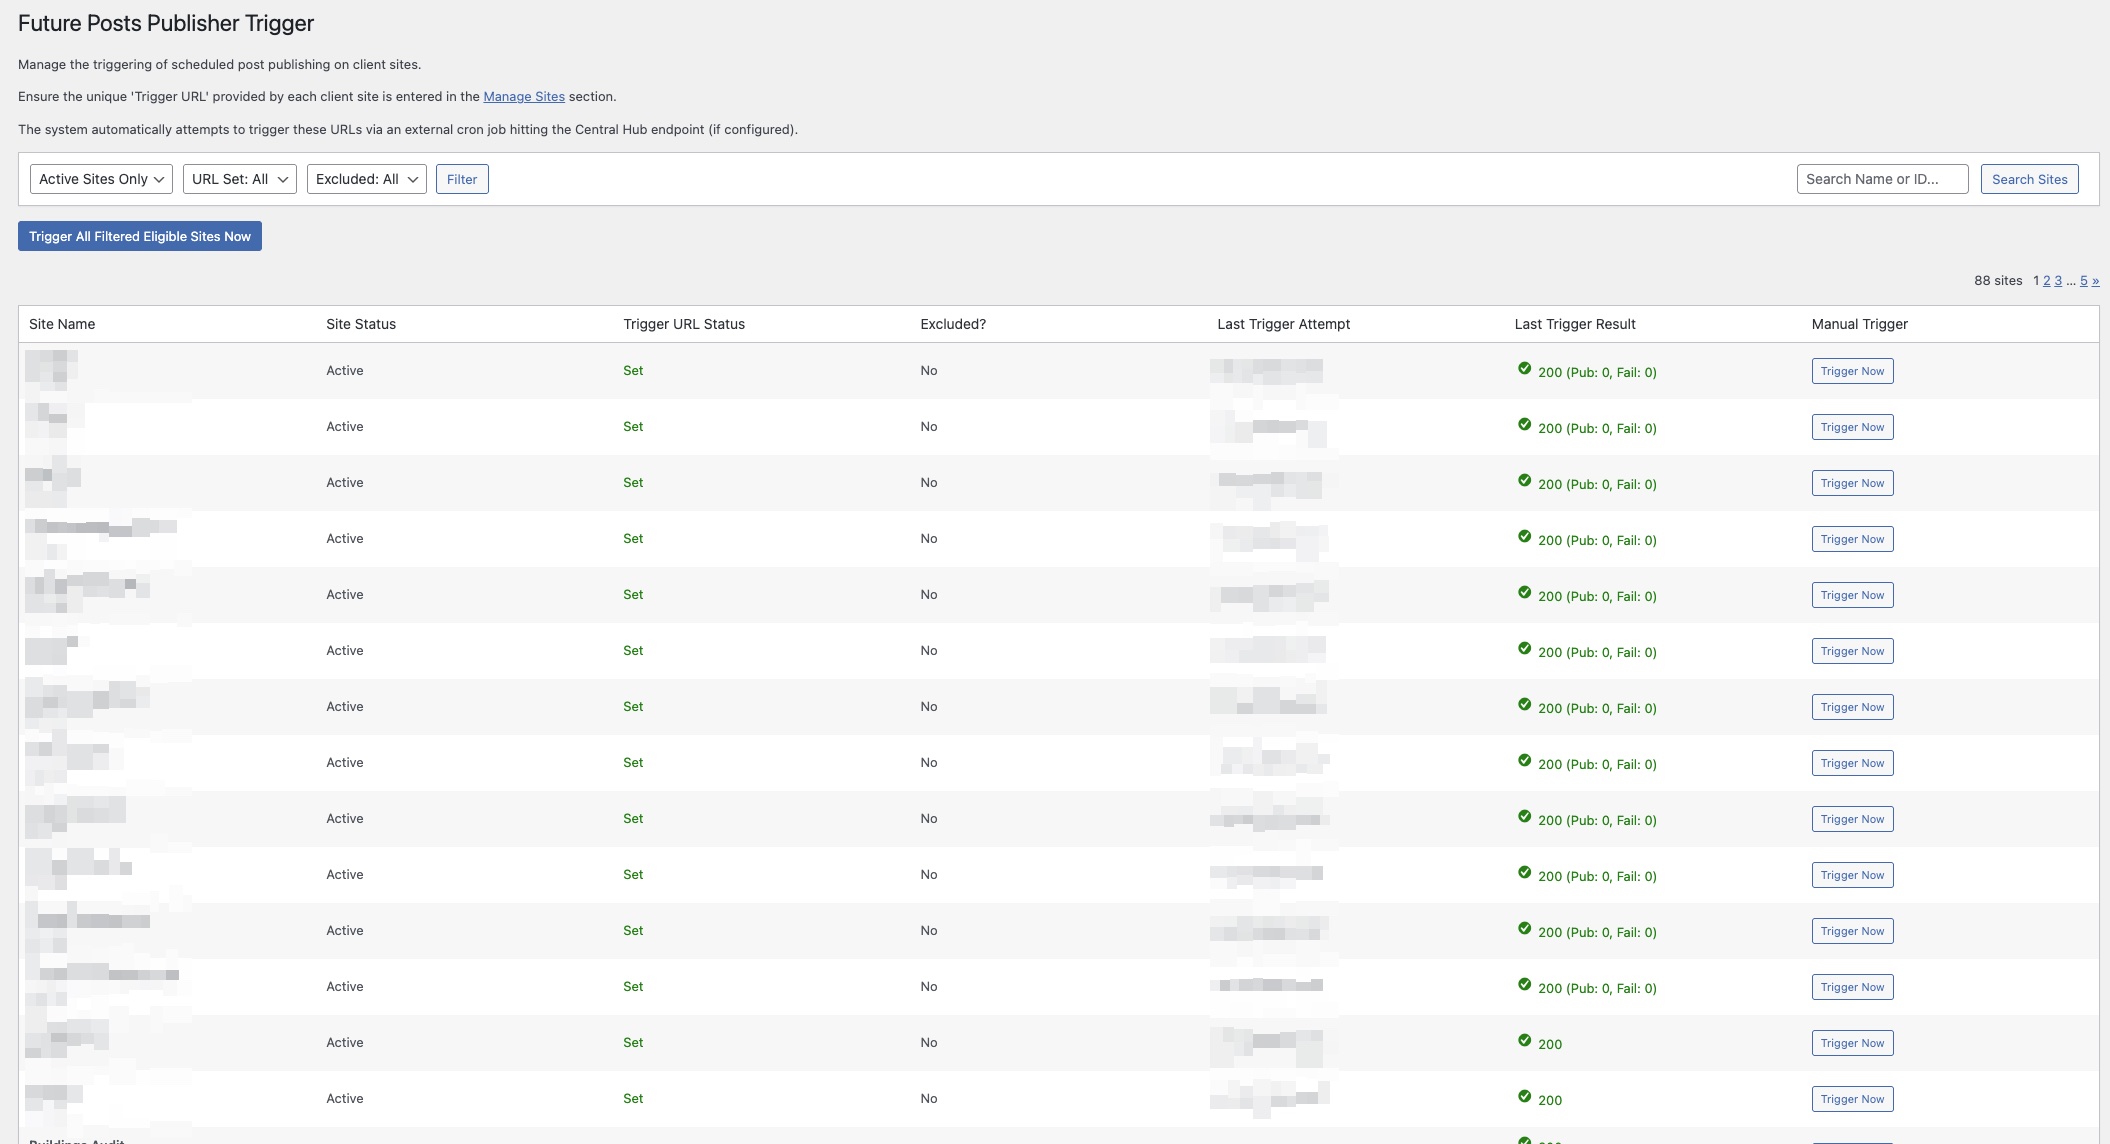This screenshot has height=1144, width=2110.
Task: Jump to last page 5 link
Action: [x=2084, y=281]
